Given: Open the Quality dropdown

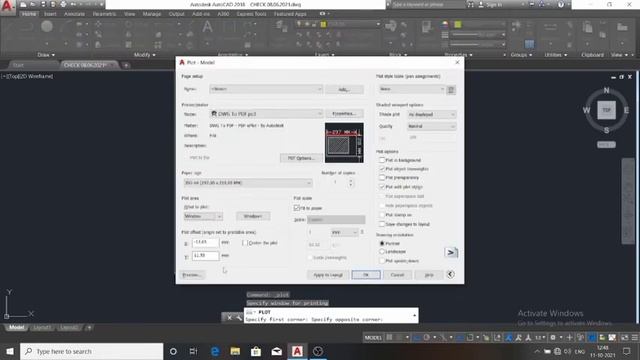Looking at the screenshot, I should click(x=431, y=127).
